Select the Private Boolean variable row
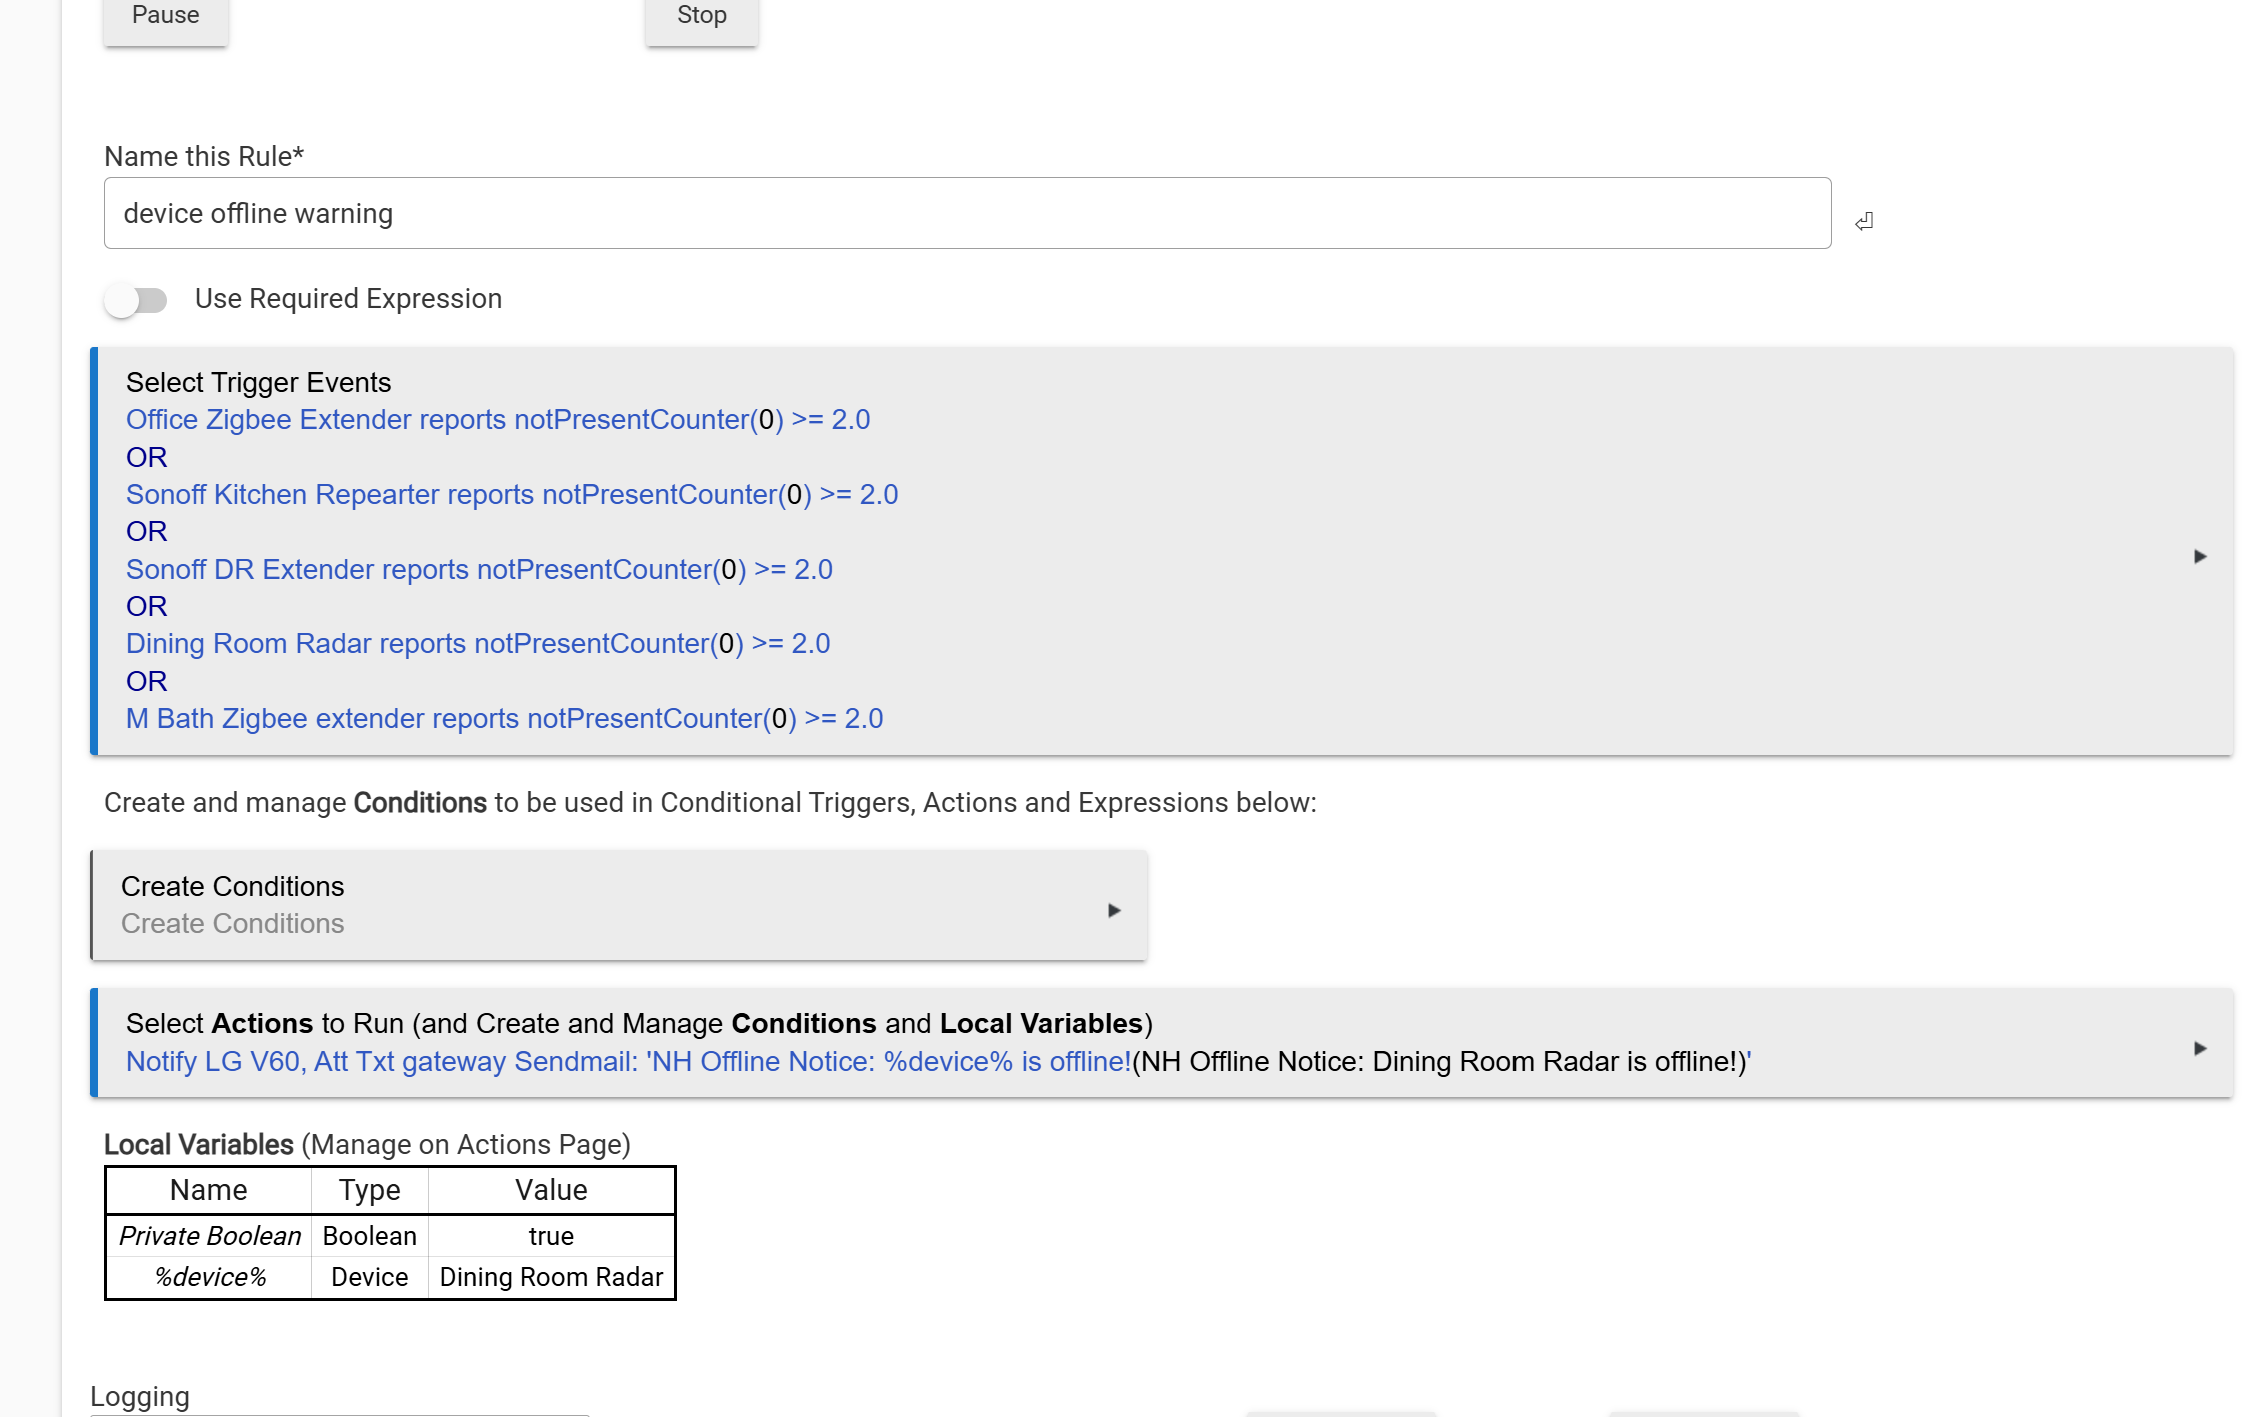This screenshot has width=2262, height=1417. 209,1236
